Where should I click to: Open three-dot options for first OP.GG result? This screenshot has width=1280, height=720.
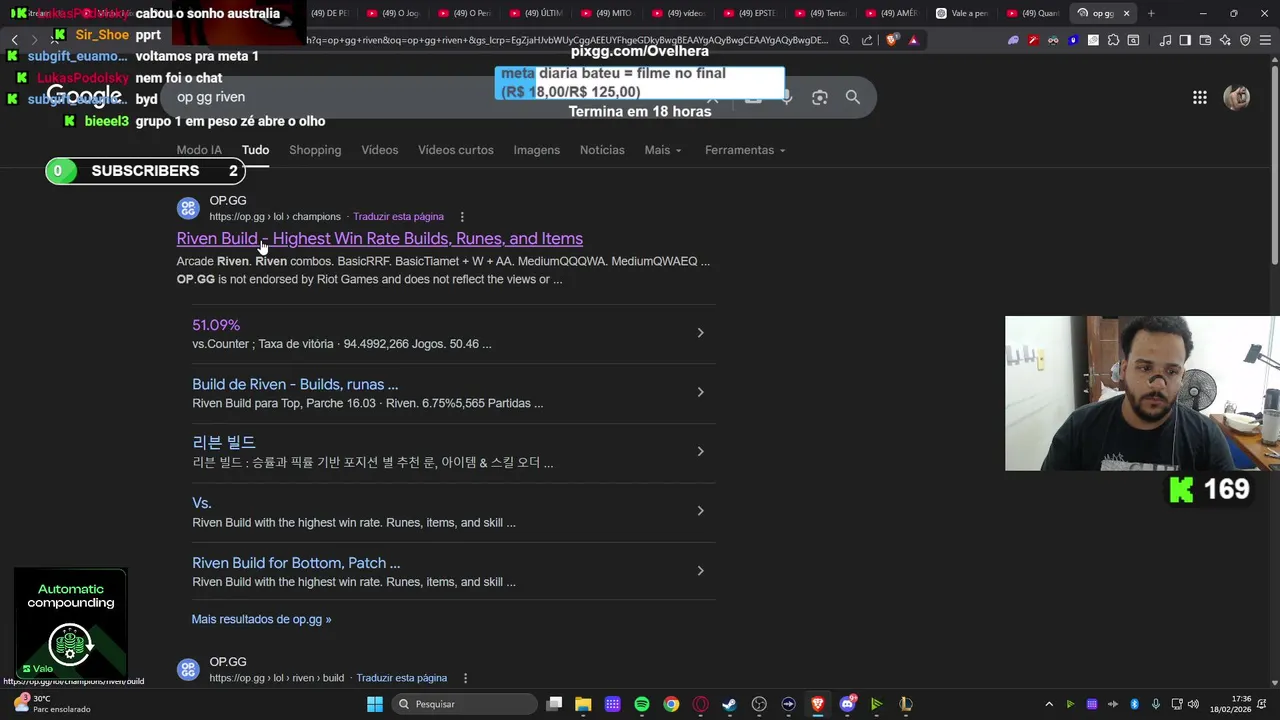pos(462,216)
